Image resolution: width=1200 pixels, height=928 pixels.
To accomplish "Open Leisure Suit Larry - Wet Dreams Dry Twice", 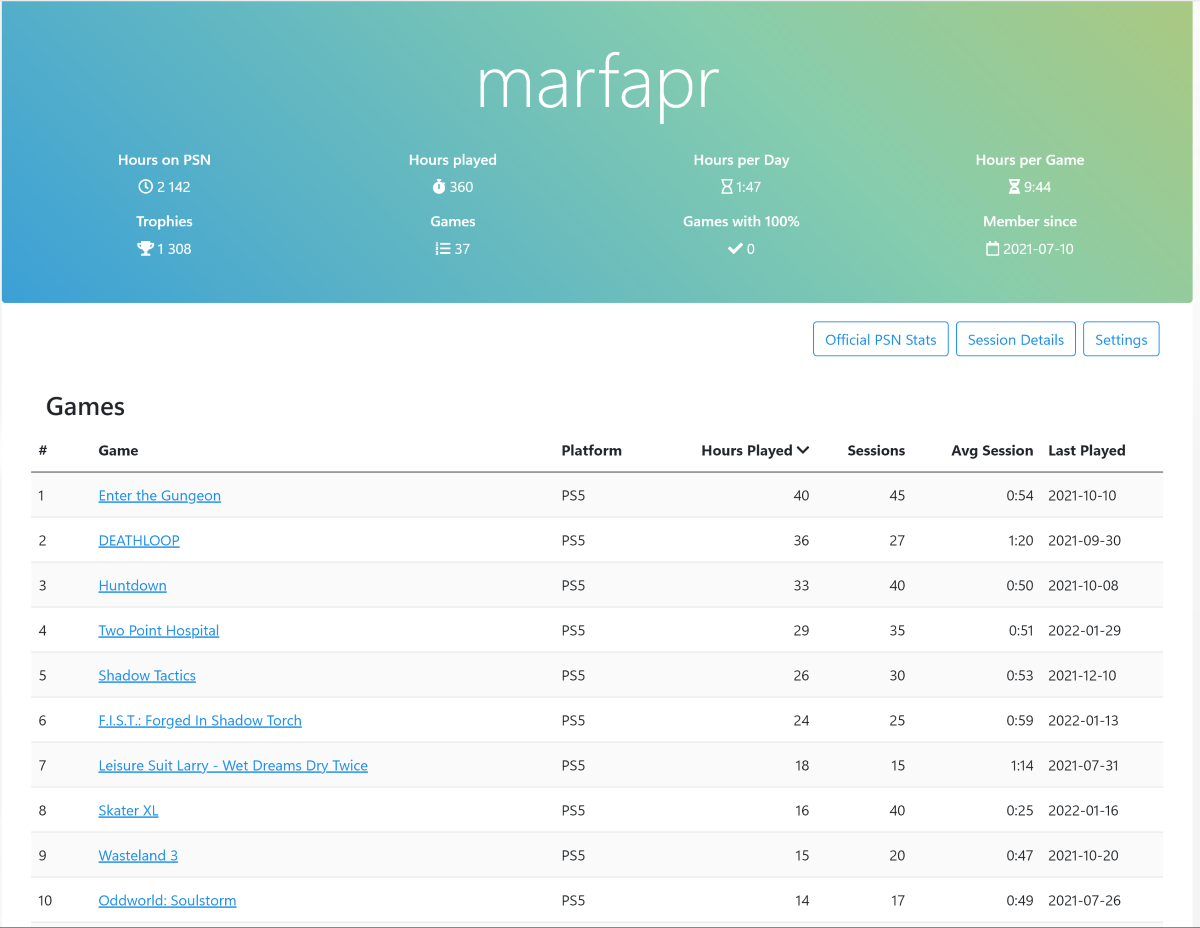I will pyautogui.click(x=233, y=766).
